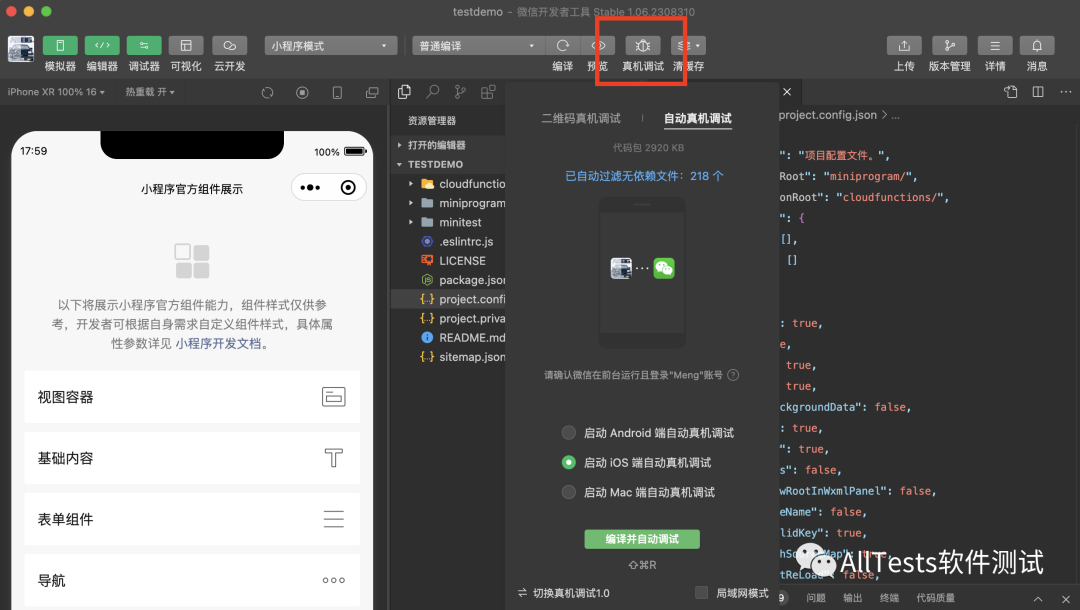
Task: Click the 预览 preview eye icon
Action: coord(597,45)
